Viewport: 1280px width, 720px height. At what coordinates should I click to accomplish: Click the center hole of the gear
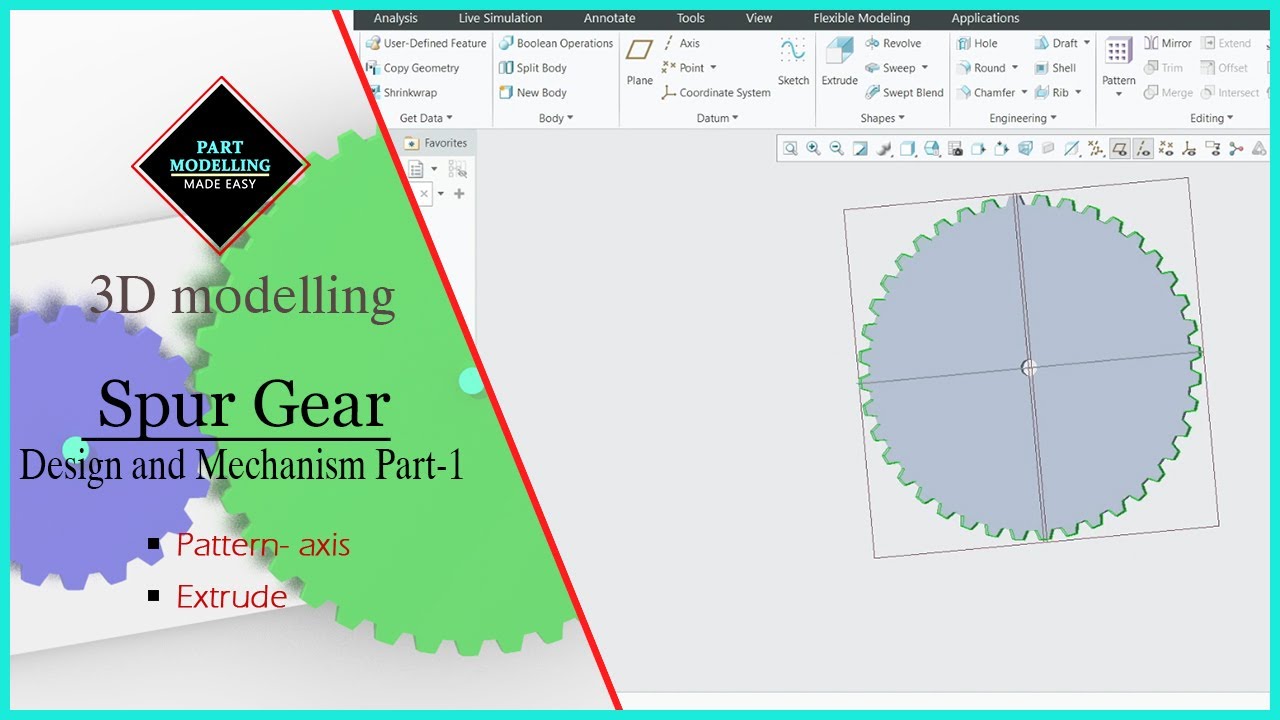(x=1029, y=368)
